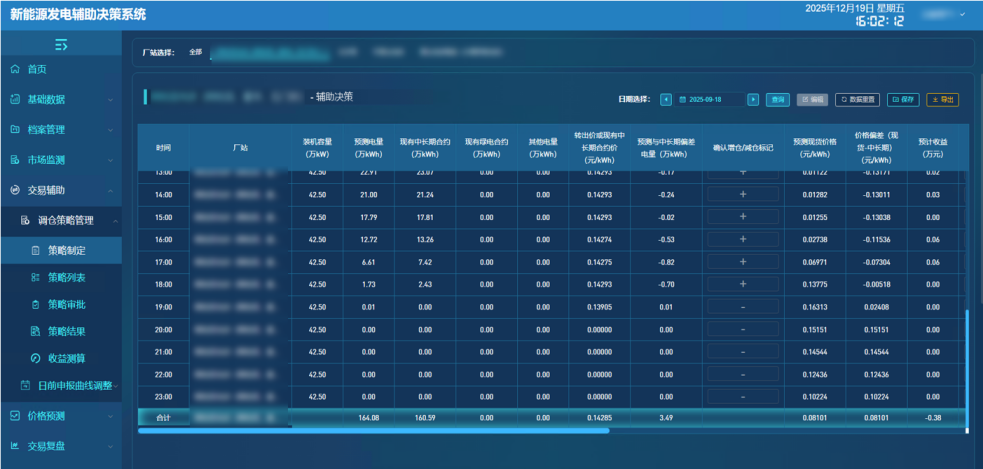Click the 首页 home icon in sidebar

[x=15, y=69]
